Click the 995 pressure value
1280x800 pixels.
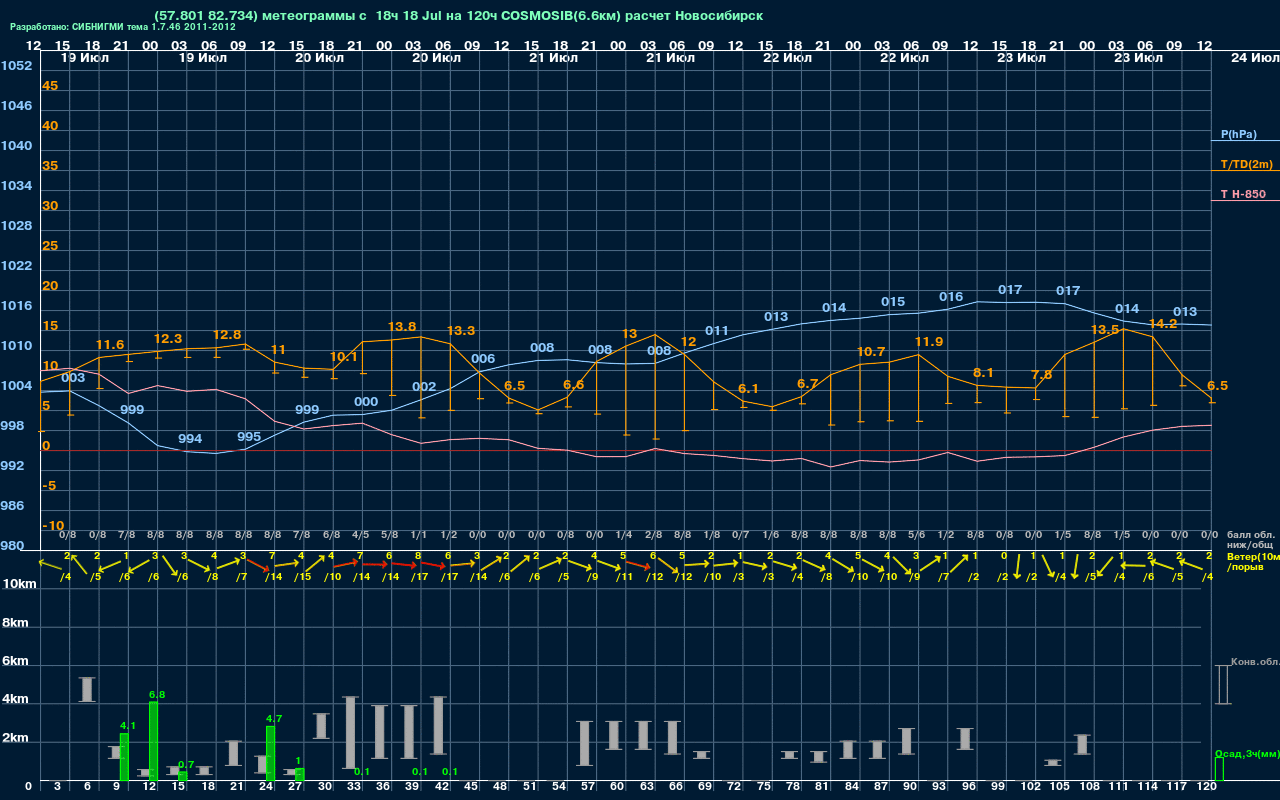tap(249, 437)
